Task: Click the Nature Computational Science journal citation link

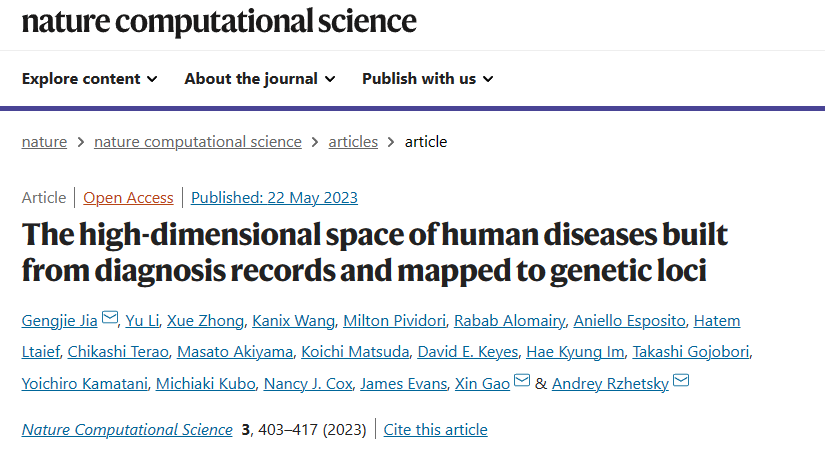Action: [x=127, y=430]
